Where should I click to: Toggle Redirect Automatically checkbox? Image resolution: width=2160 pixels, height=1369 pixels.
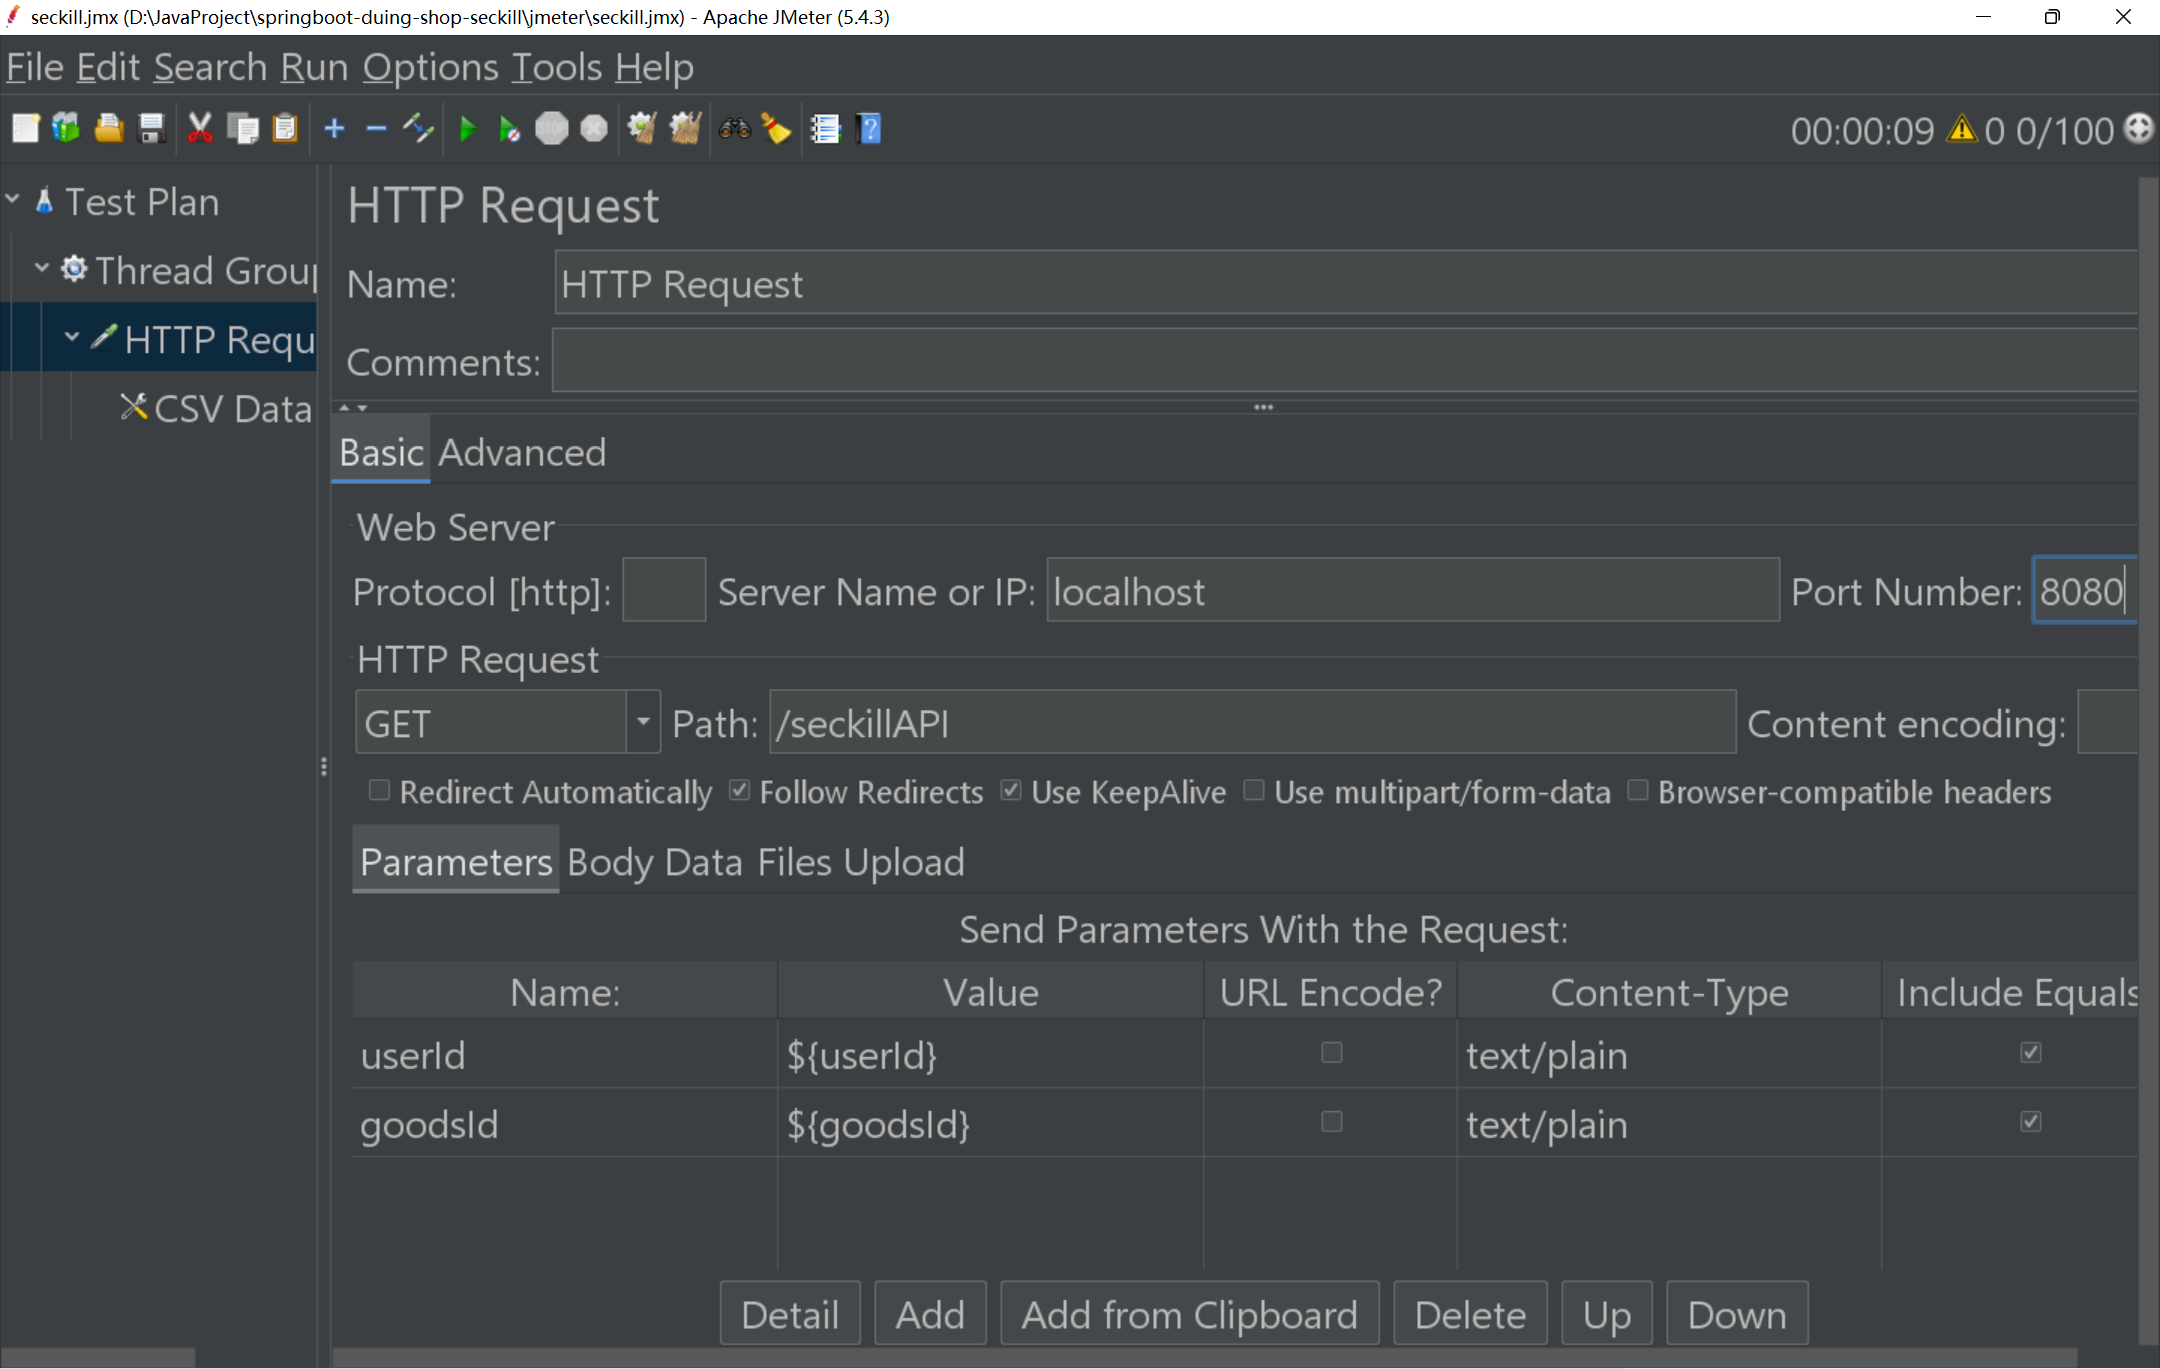tap(379, 791)
